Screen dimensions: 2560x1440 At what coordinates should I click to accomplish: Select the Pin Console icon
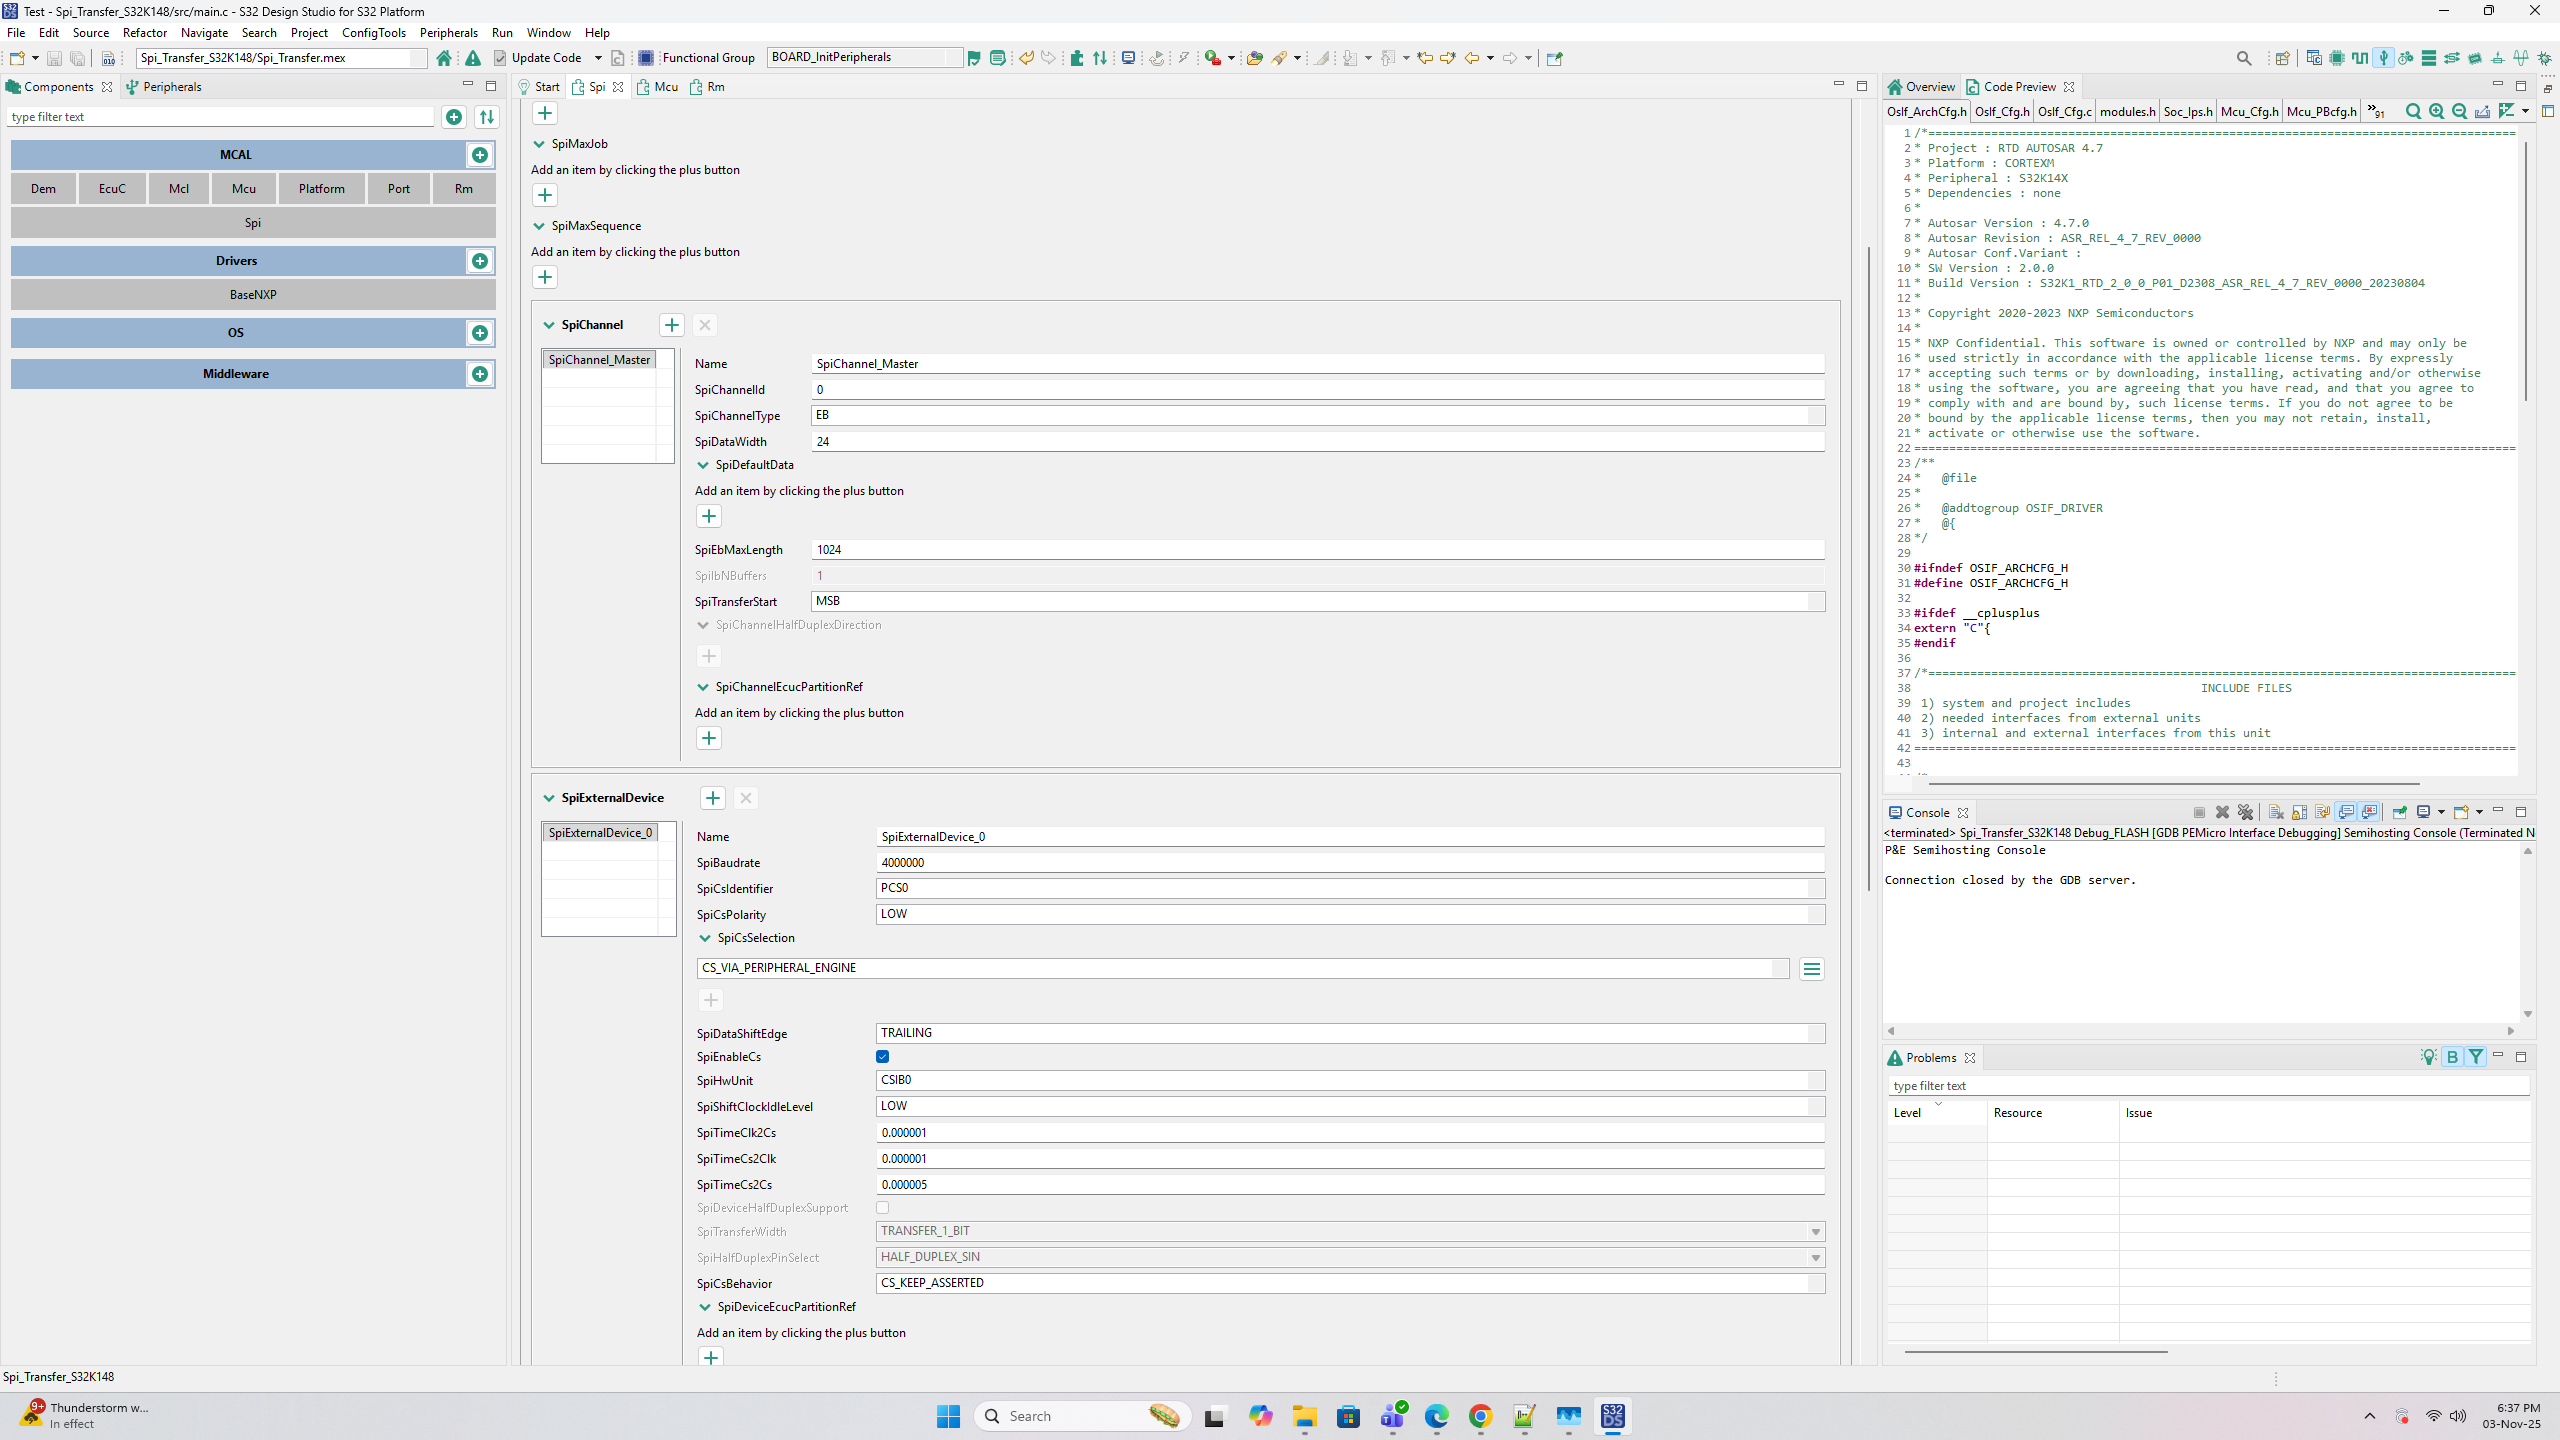(x=2399, y=812)
